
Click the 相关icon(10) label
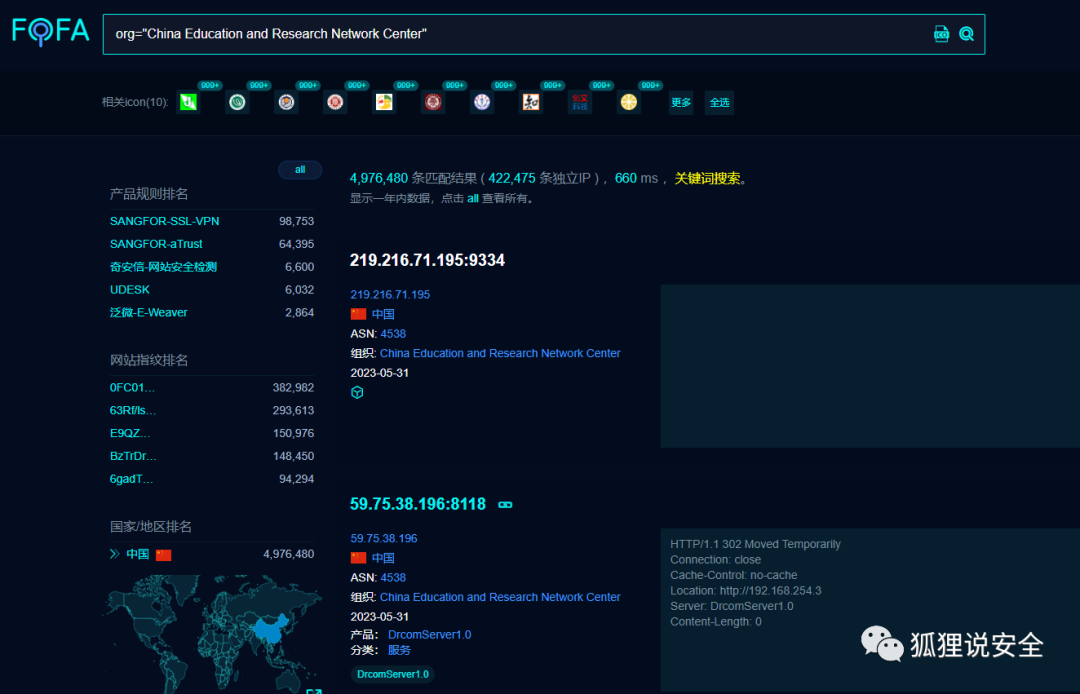135,102
